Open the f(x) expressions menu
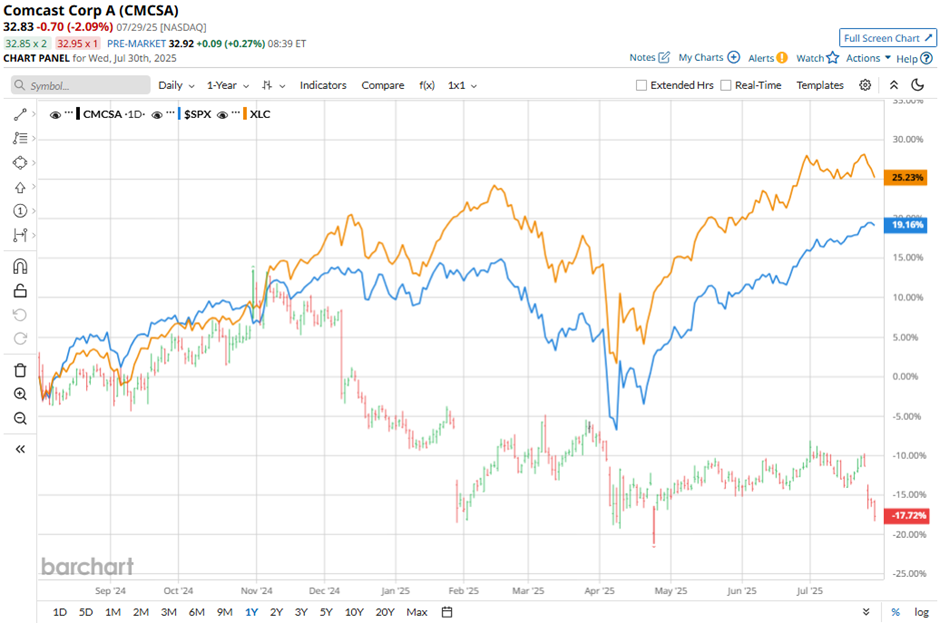 pos(426,85)
